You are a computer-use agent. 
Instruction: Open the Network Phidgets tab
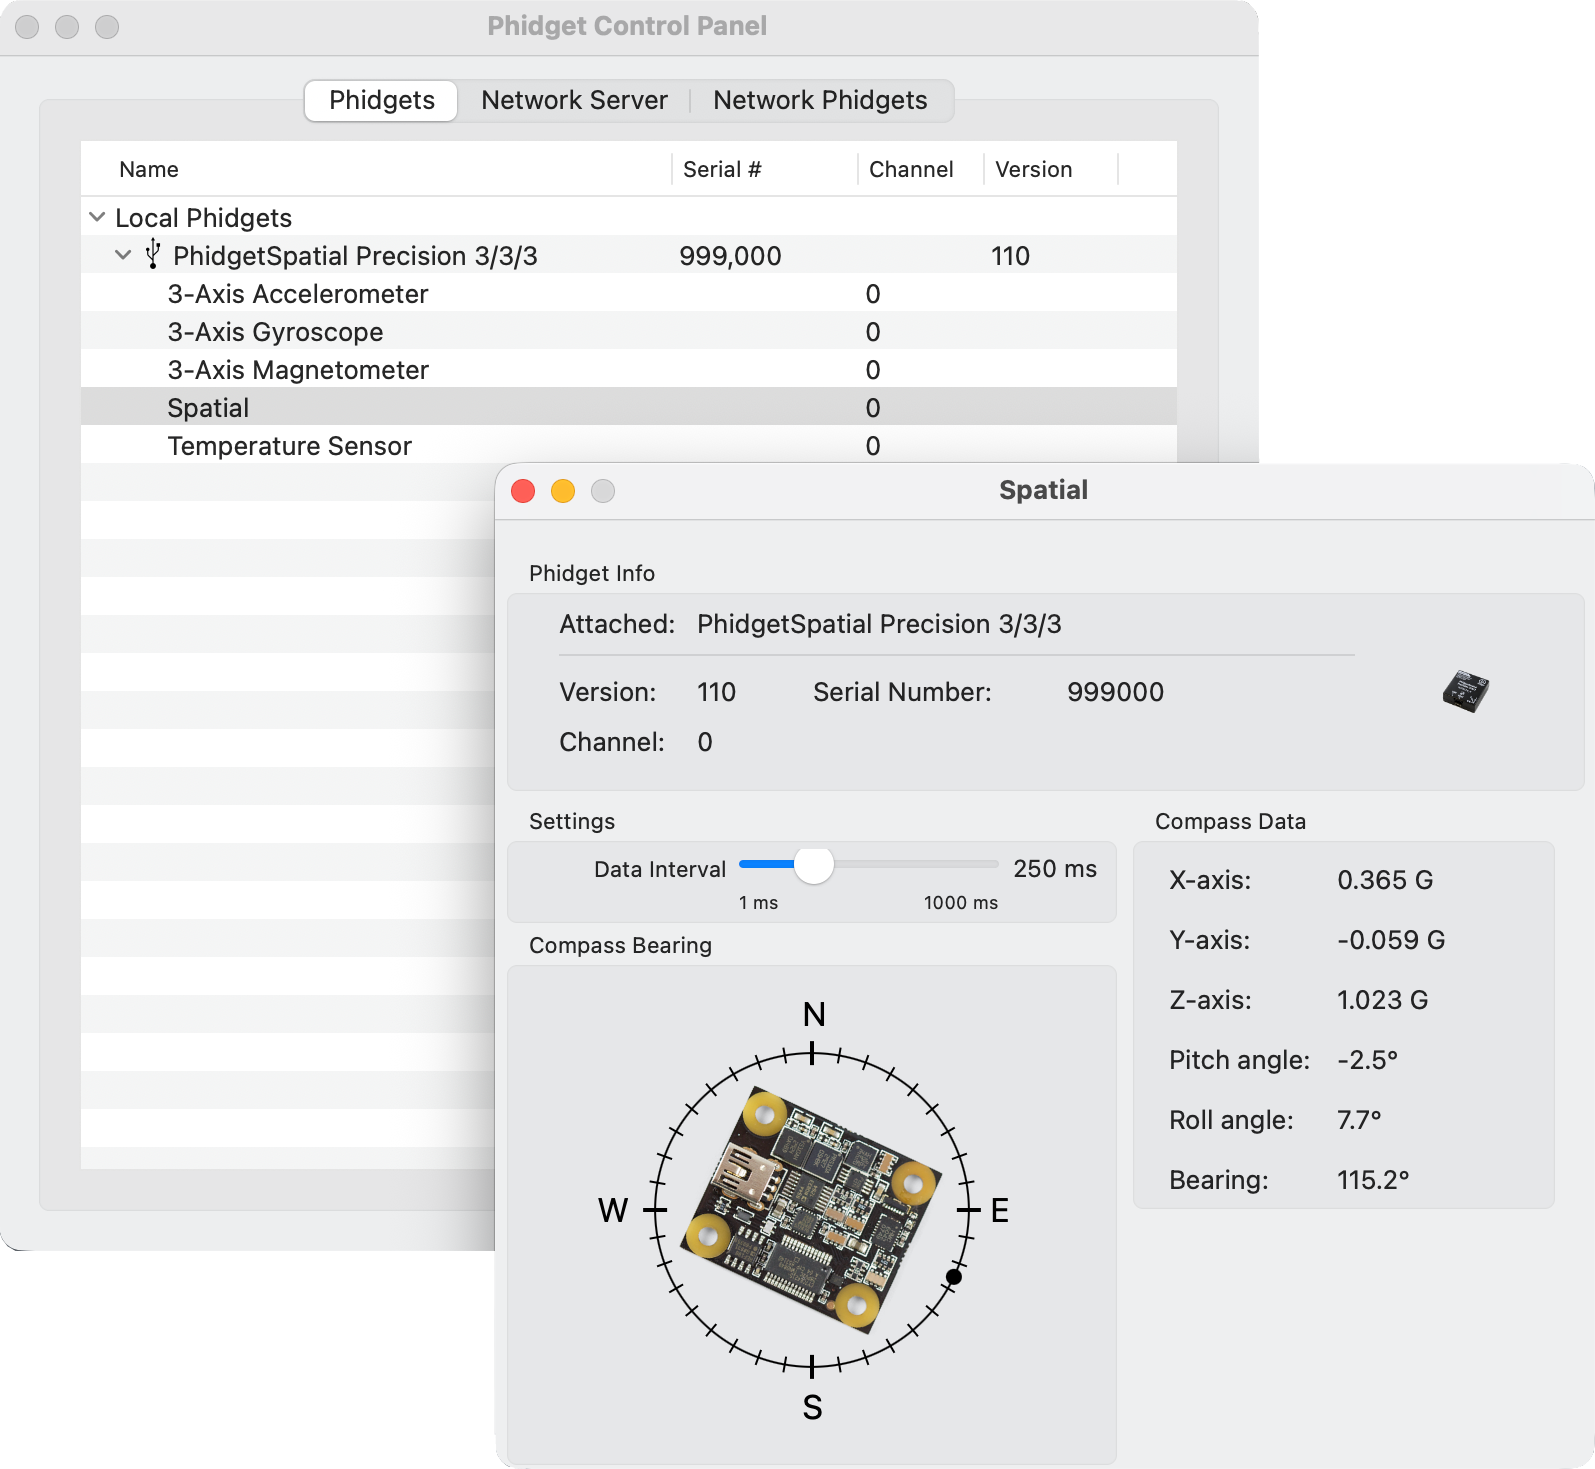tap(820, 101)
